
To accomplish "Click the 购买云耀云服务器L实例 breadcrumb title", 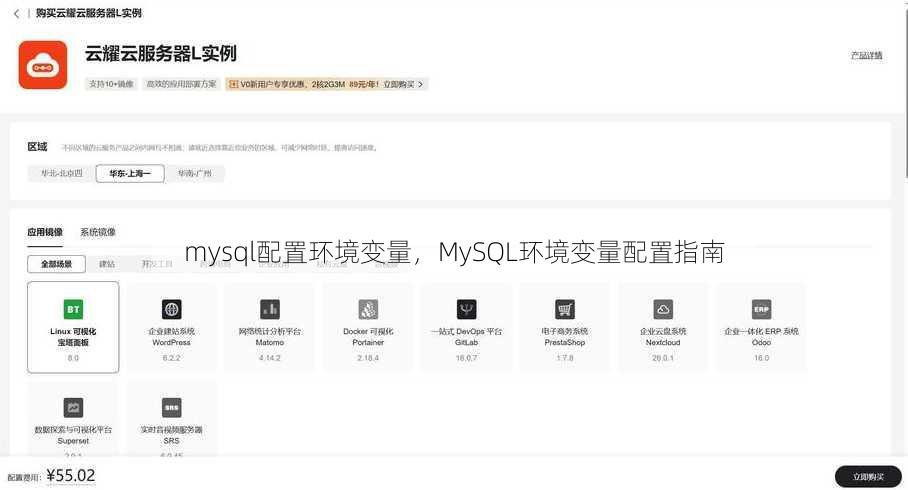I will coord(89,13).
